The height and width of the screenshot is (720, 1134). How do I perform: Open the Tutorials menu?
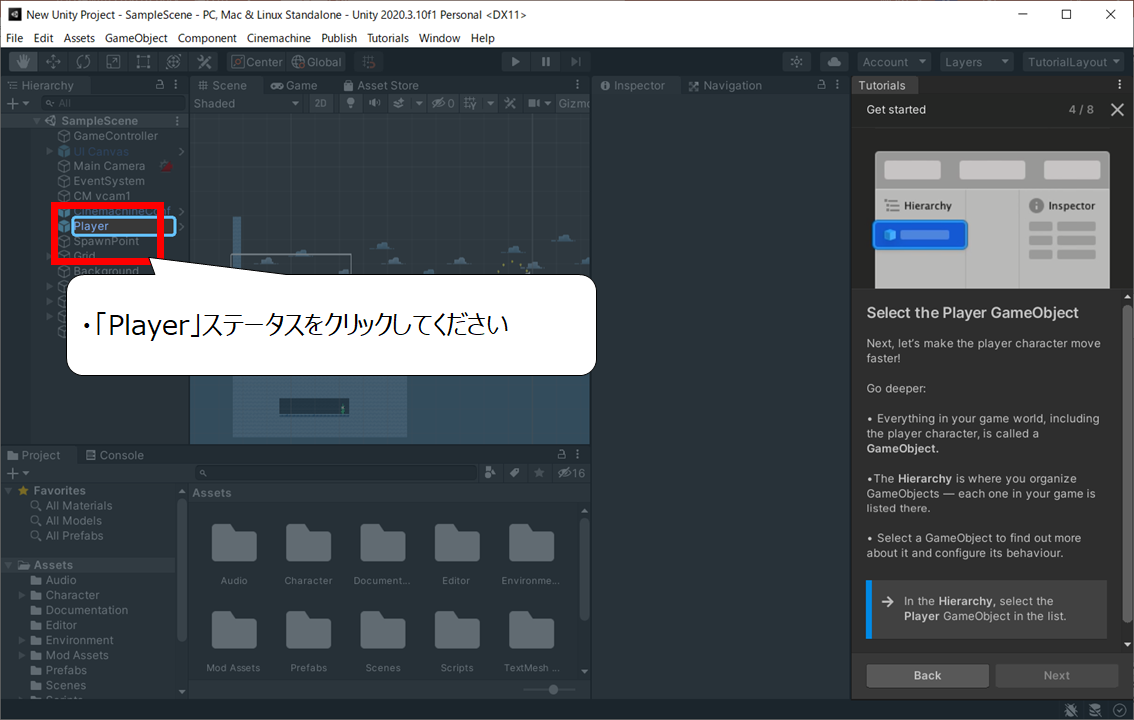coord(388,38)
